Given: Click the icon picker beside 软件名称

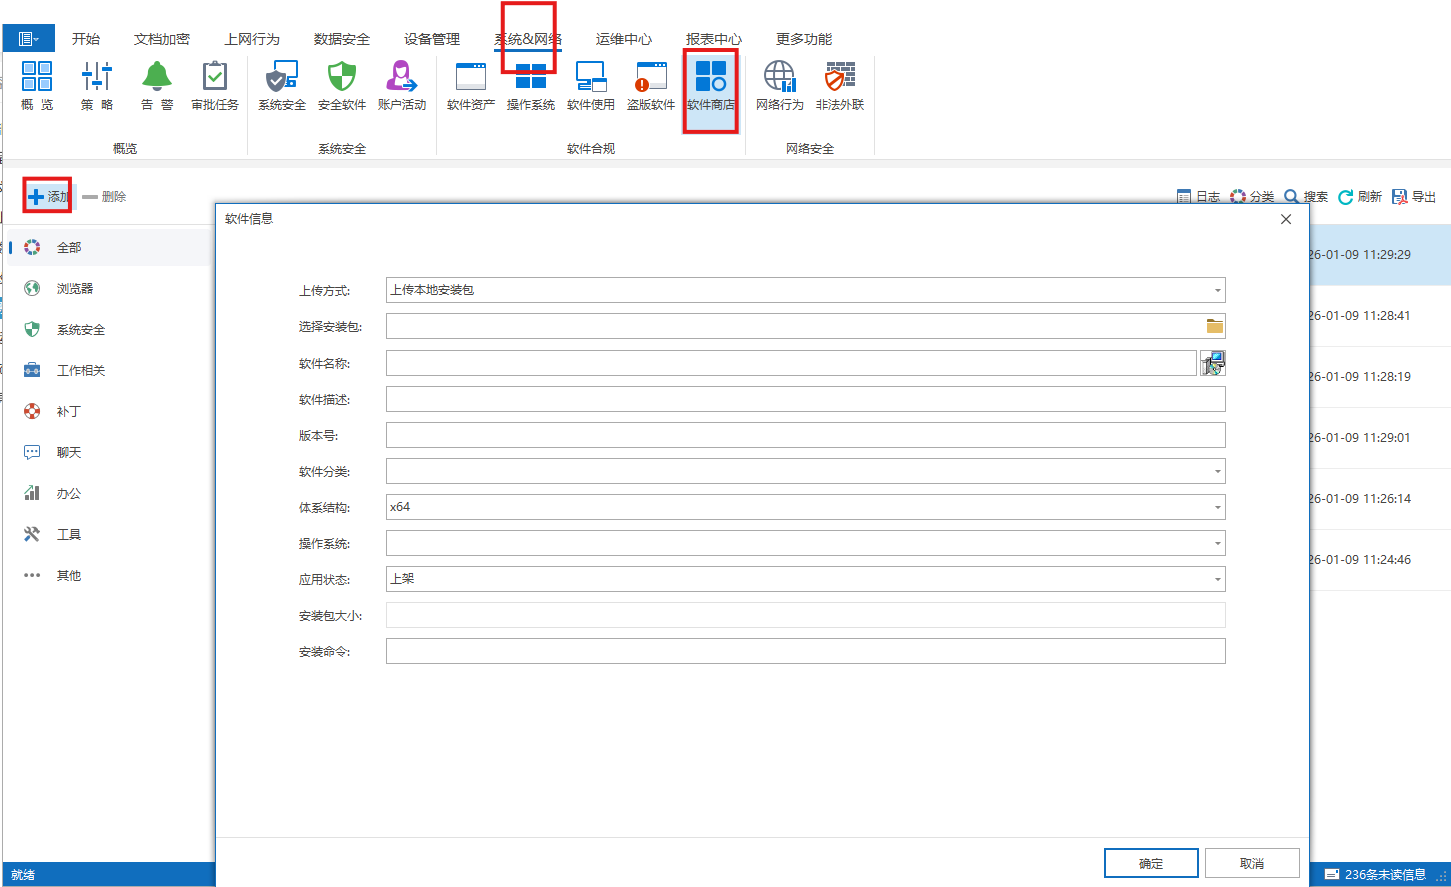Looking at the screenshot, I should tap(1212, 363).
